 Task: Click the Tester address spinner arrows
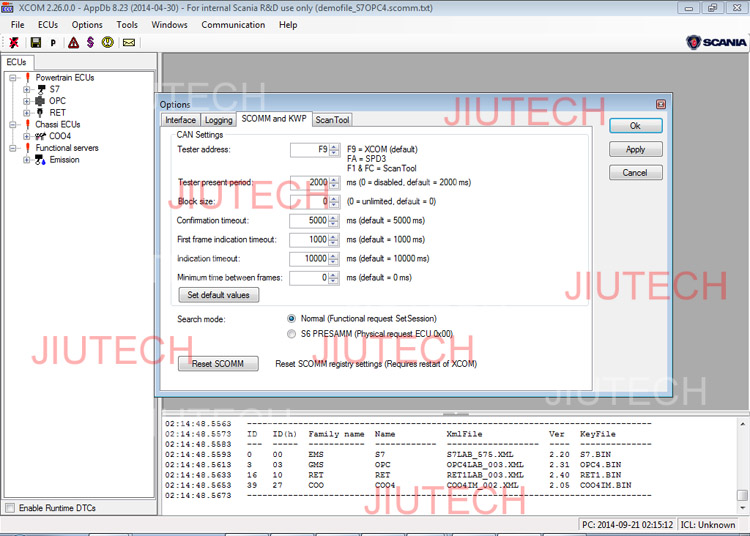[x=334, y=150]
